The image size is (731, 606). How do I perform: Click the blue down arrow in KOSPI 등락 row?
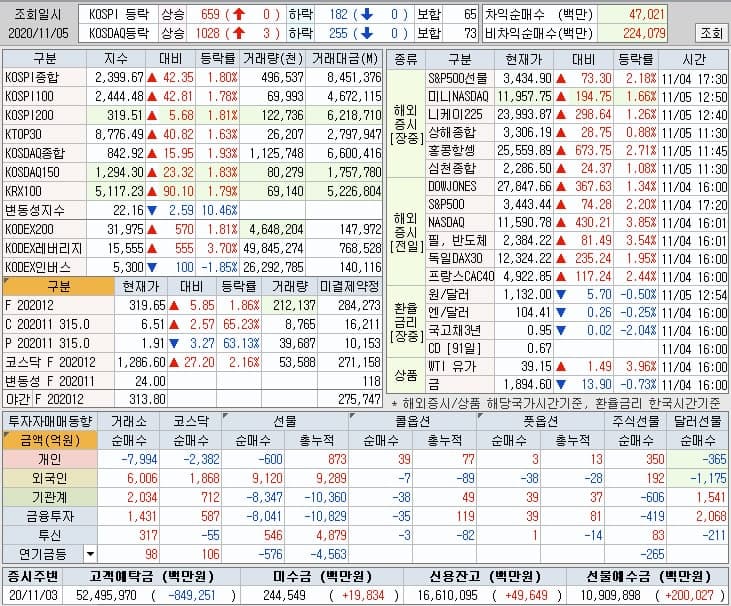(367, 14)
